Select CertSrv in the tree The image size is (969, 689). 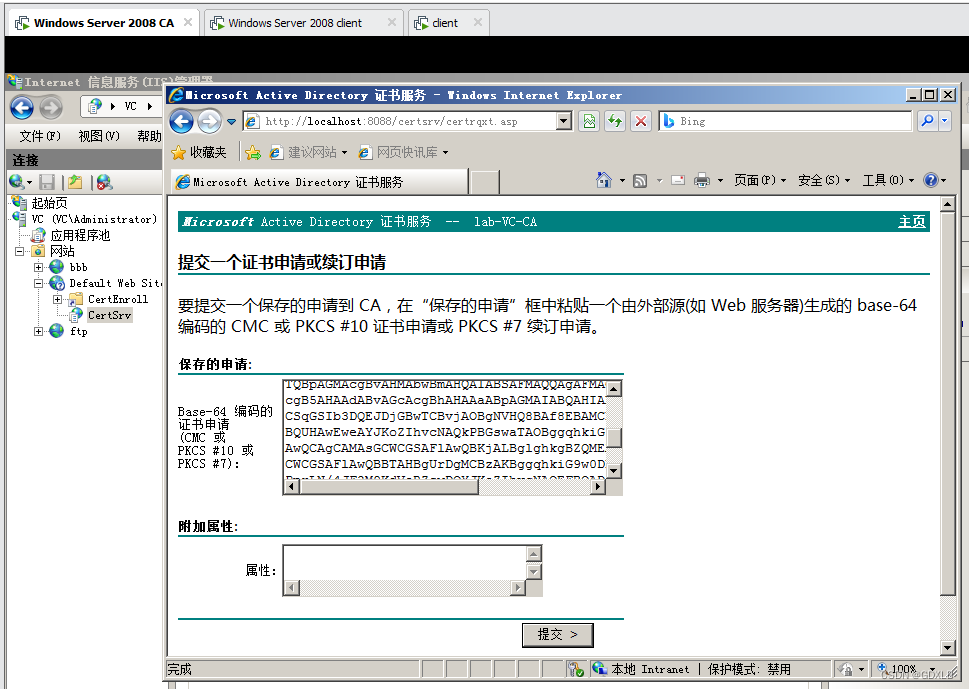[109, 315]
